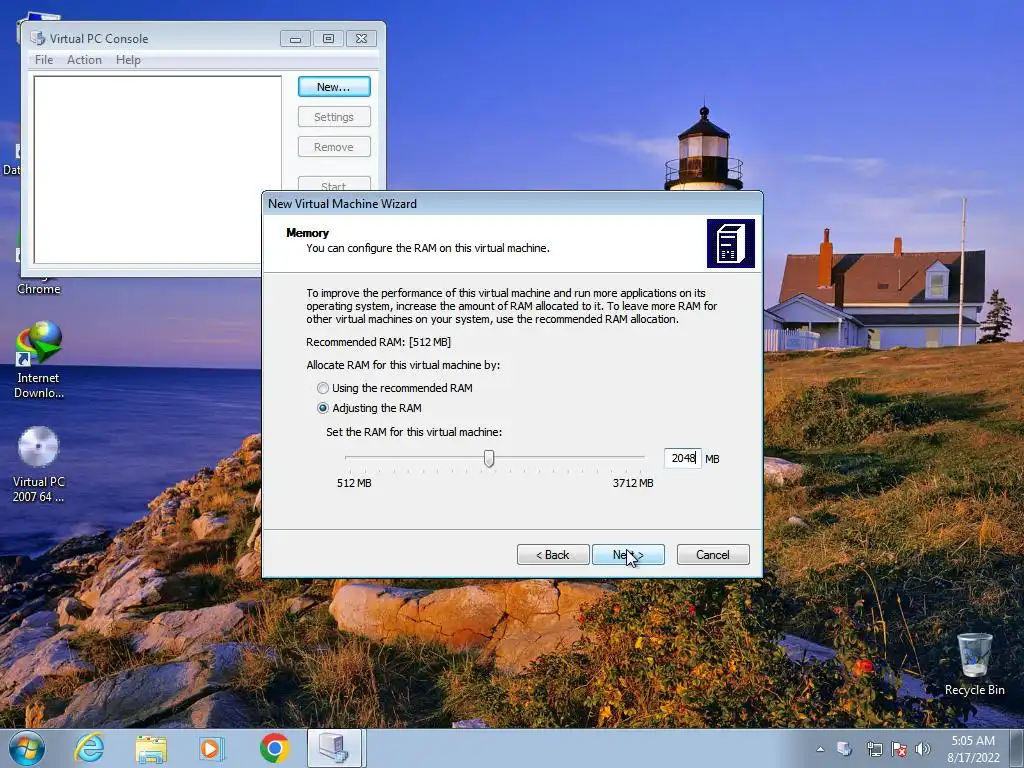Proceed with the Next > button
The width and height of the screenshot is (1024, 768).
[628, 554]
